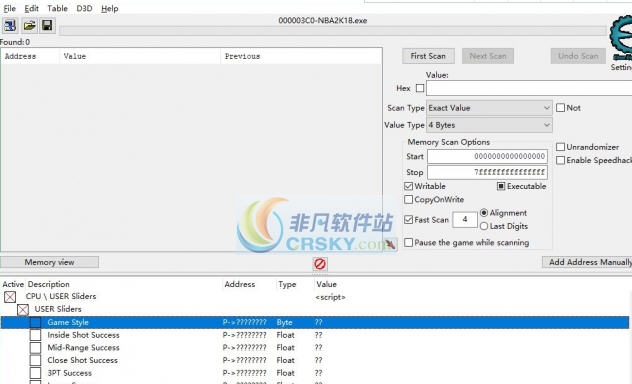Toggle the Not checkbox
Viewport: 632px width, 384px height.
click(560, 108)
